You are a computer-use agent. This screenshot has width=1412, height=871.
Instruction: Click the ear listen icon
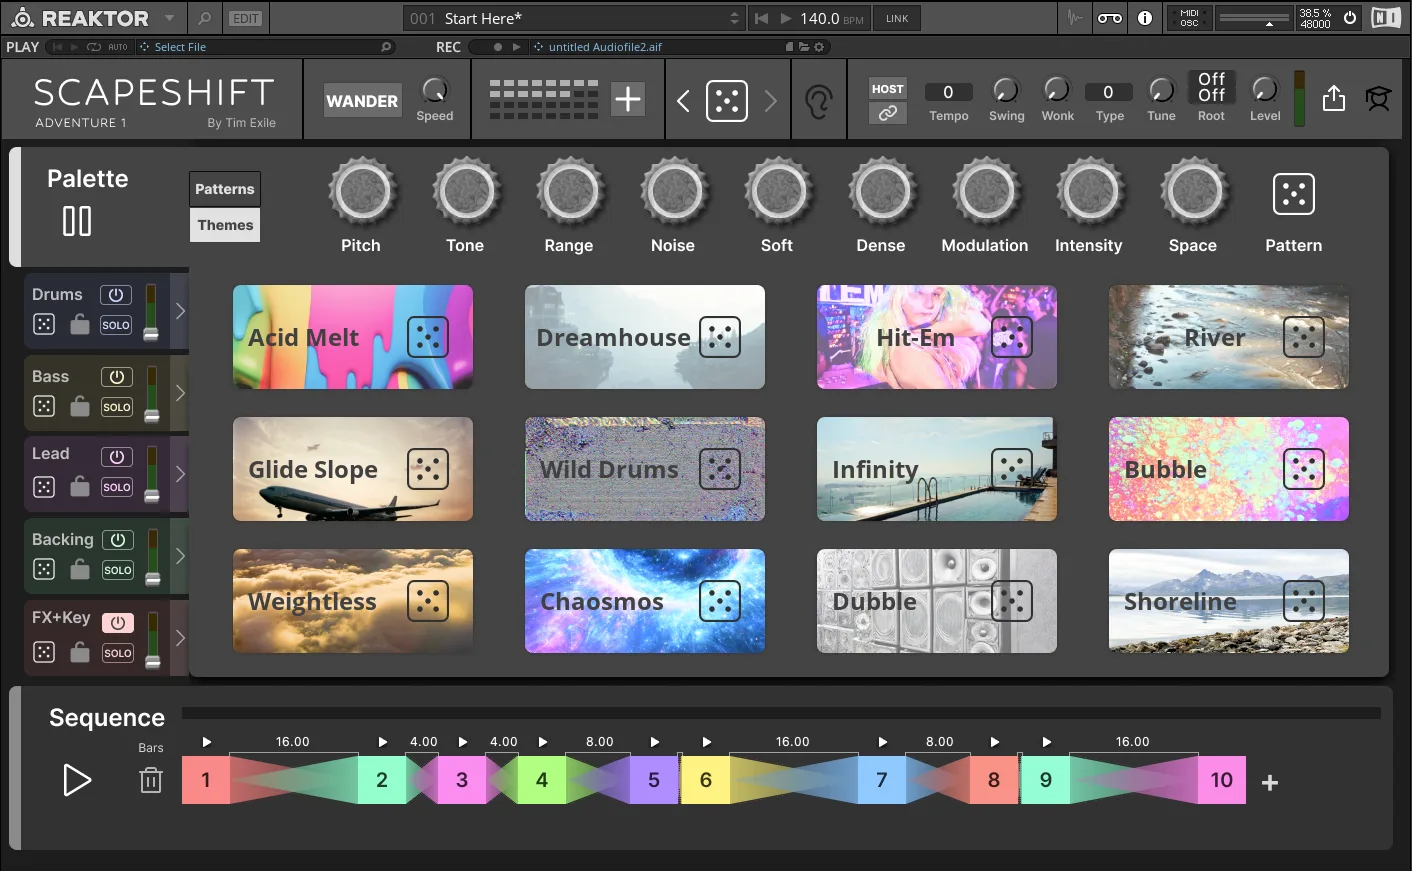pyautogui.click(x=819, y=101)
